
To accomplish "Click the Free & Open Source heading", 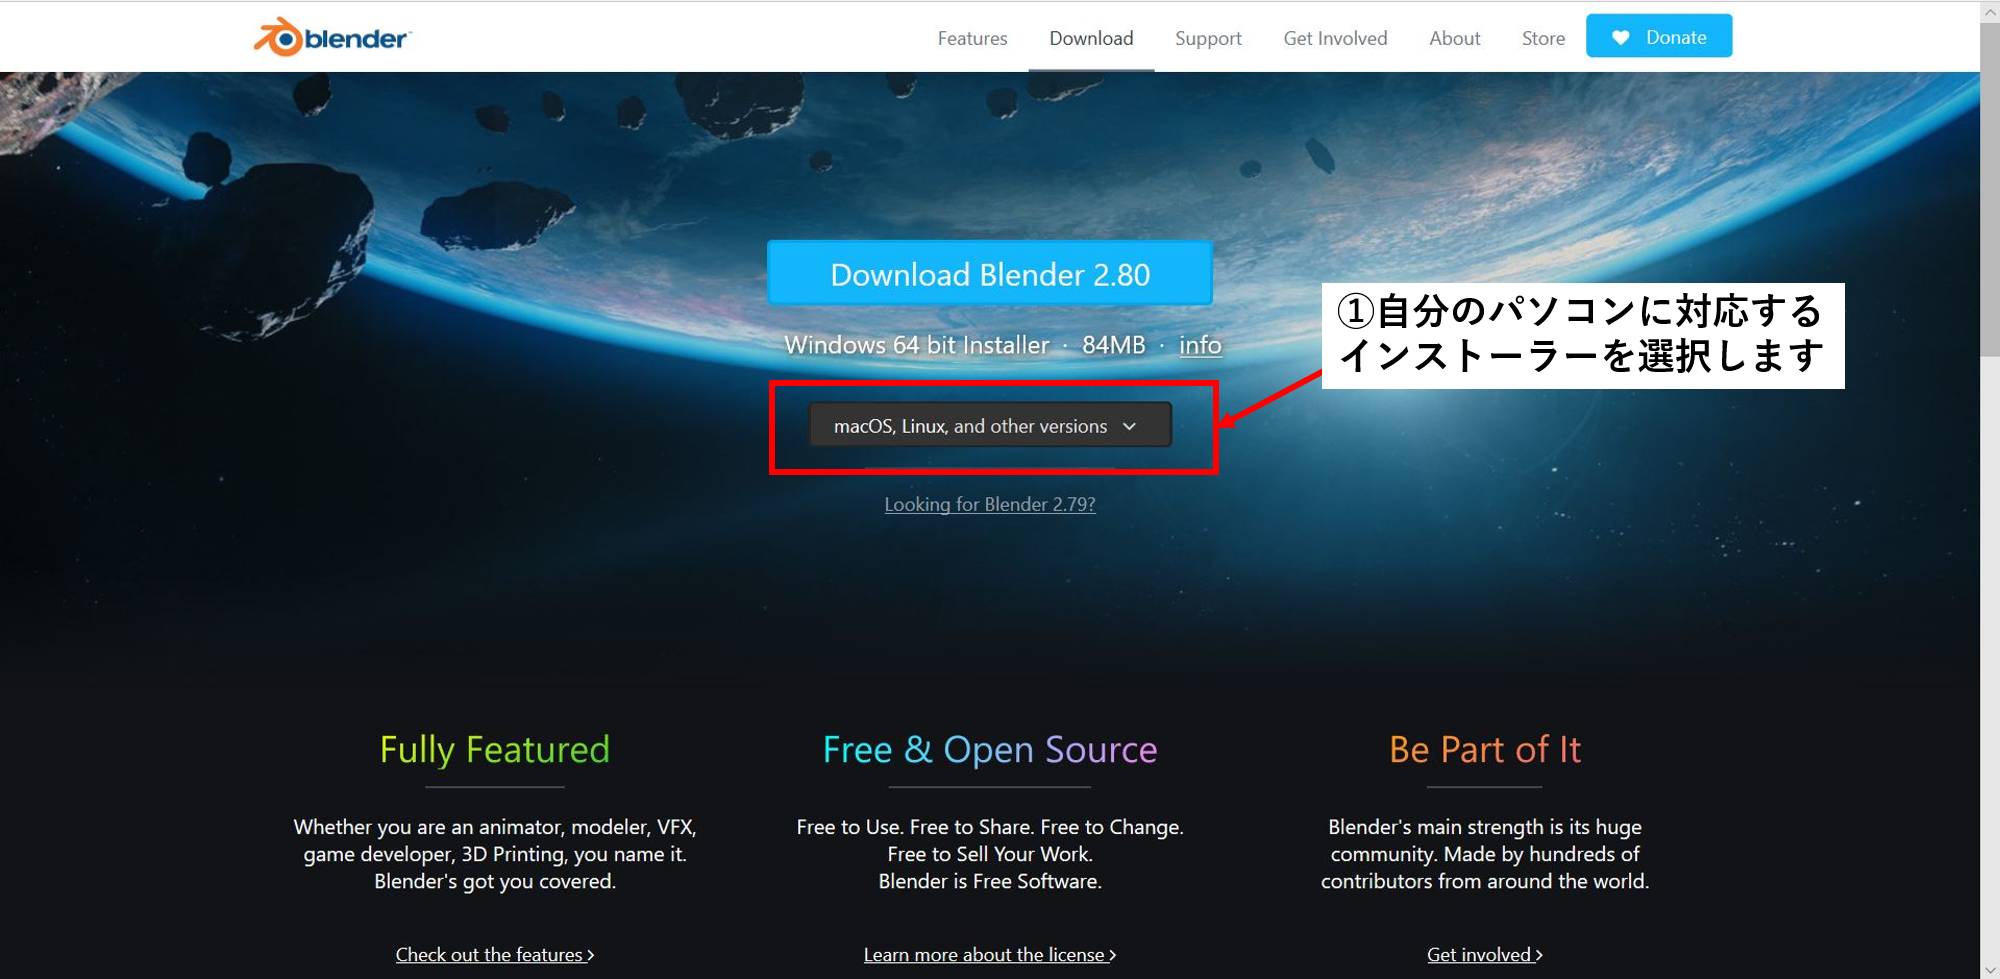I will [990, 749].
